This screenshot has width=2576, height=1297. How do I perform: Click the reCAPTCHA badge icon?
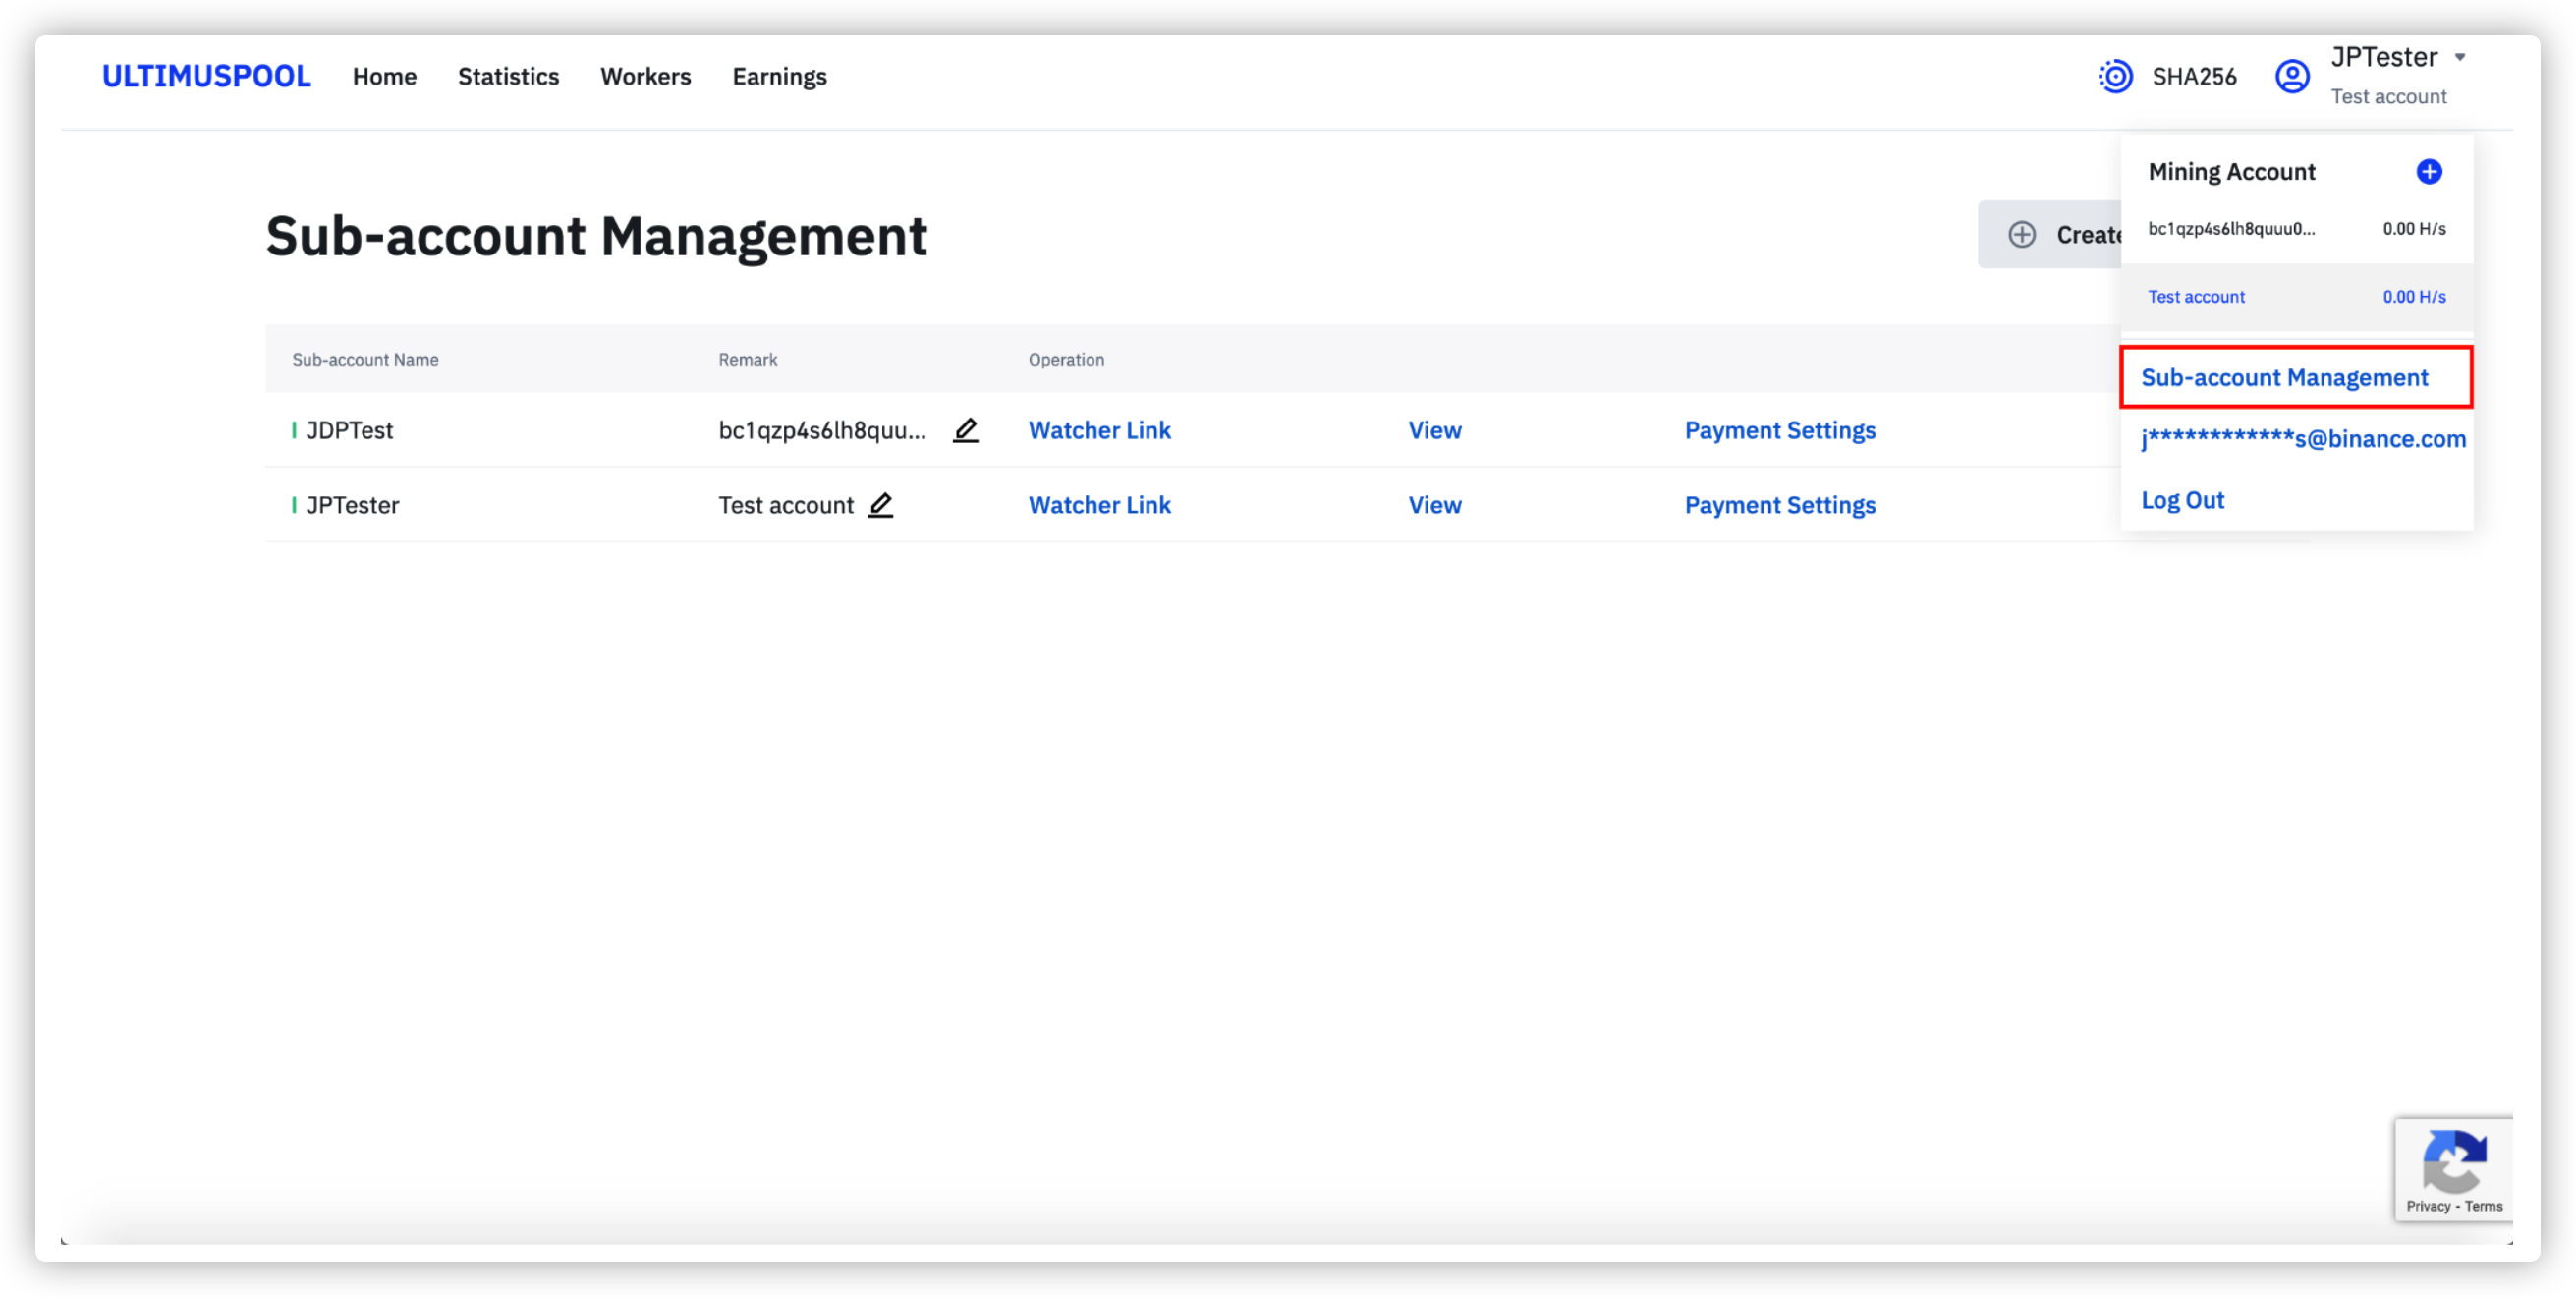pyautogui.click(x=2453, y=1160)
